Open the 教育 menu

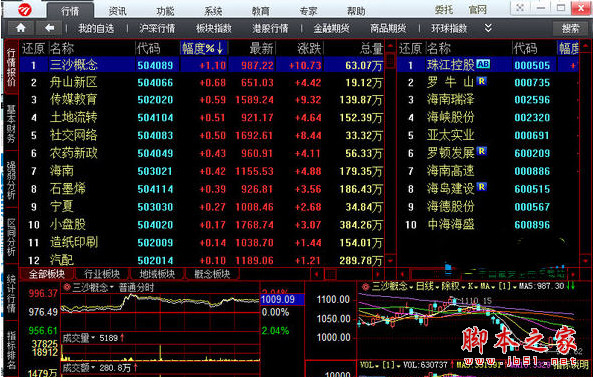[x=261, y=11]
